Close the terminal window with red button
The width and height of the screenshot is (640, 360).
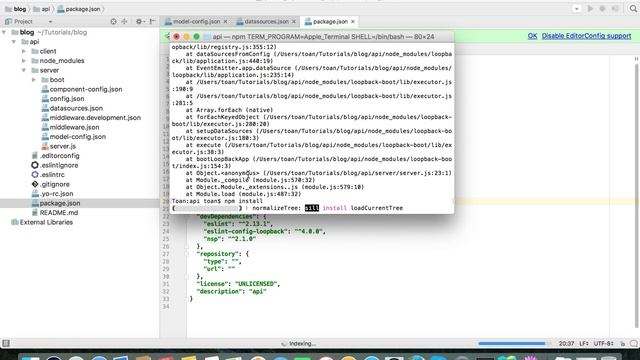(x=176, y=37)
